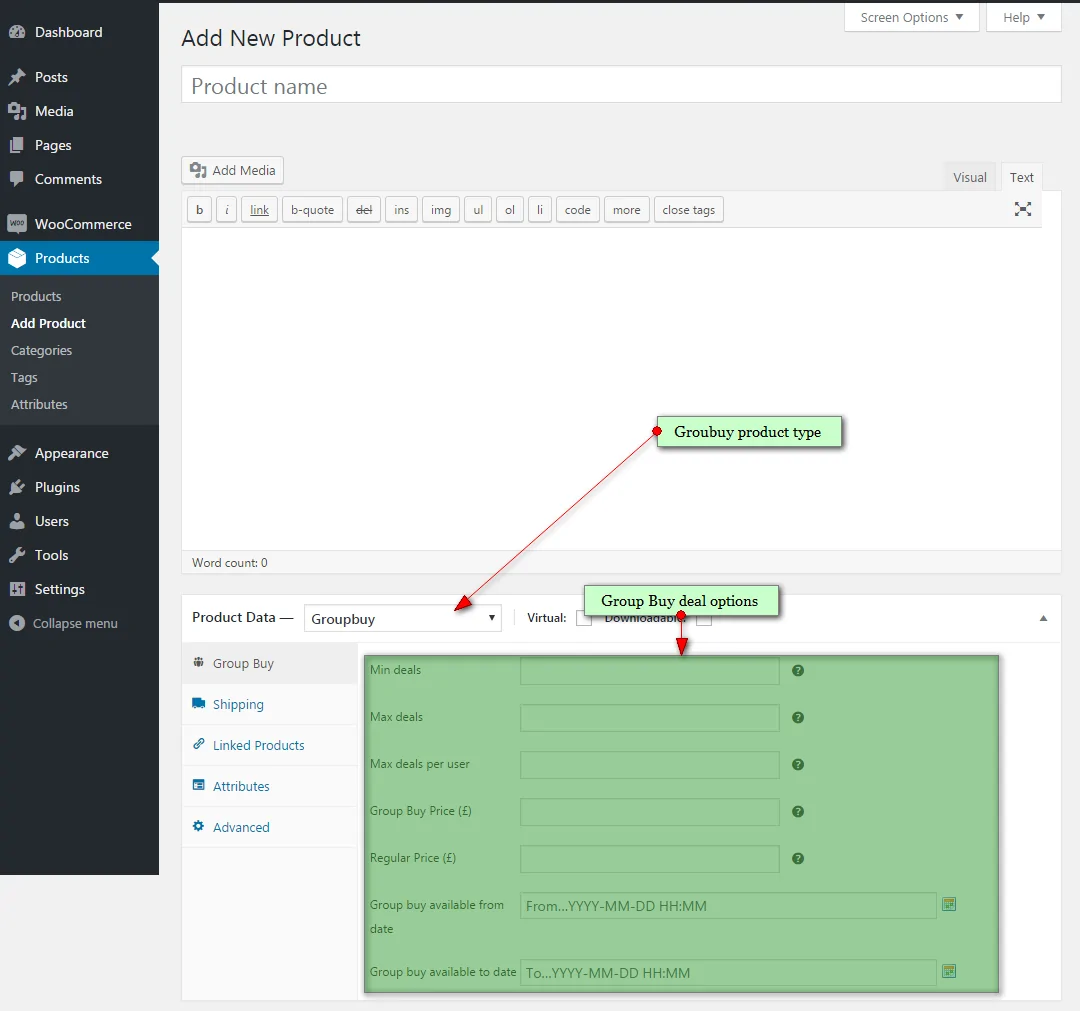This screenshot has width=1080, height=1011.
Task: Click the Plugins sidebar icon
Action: pyautogui.click(x=17, y=487)
